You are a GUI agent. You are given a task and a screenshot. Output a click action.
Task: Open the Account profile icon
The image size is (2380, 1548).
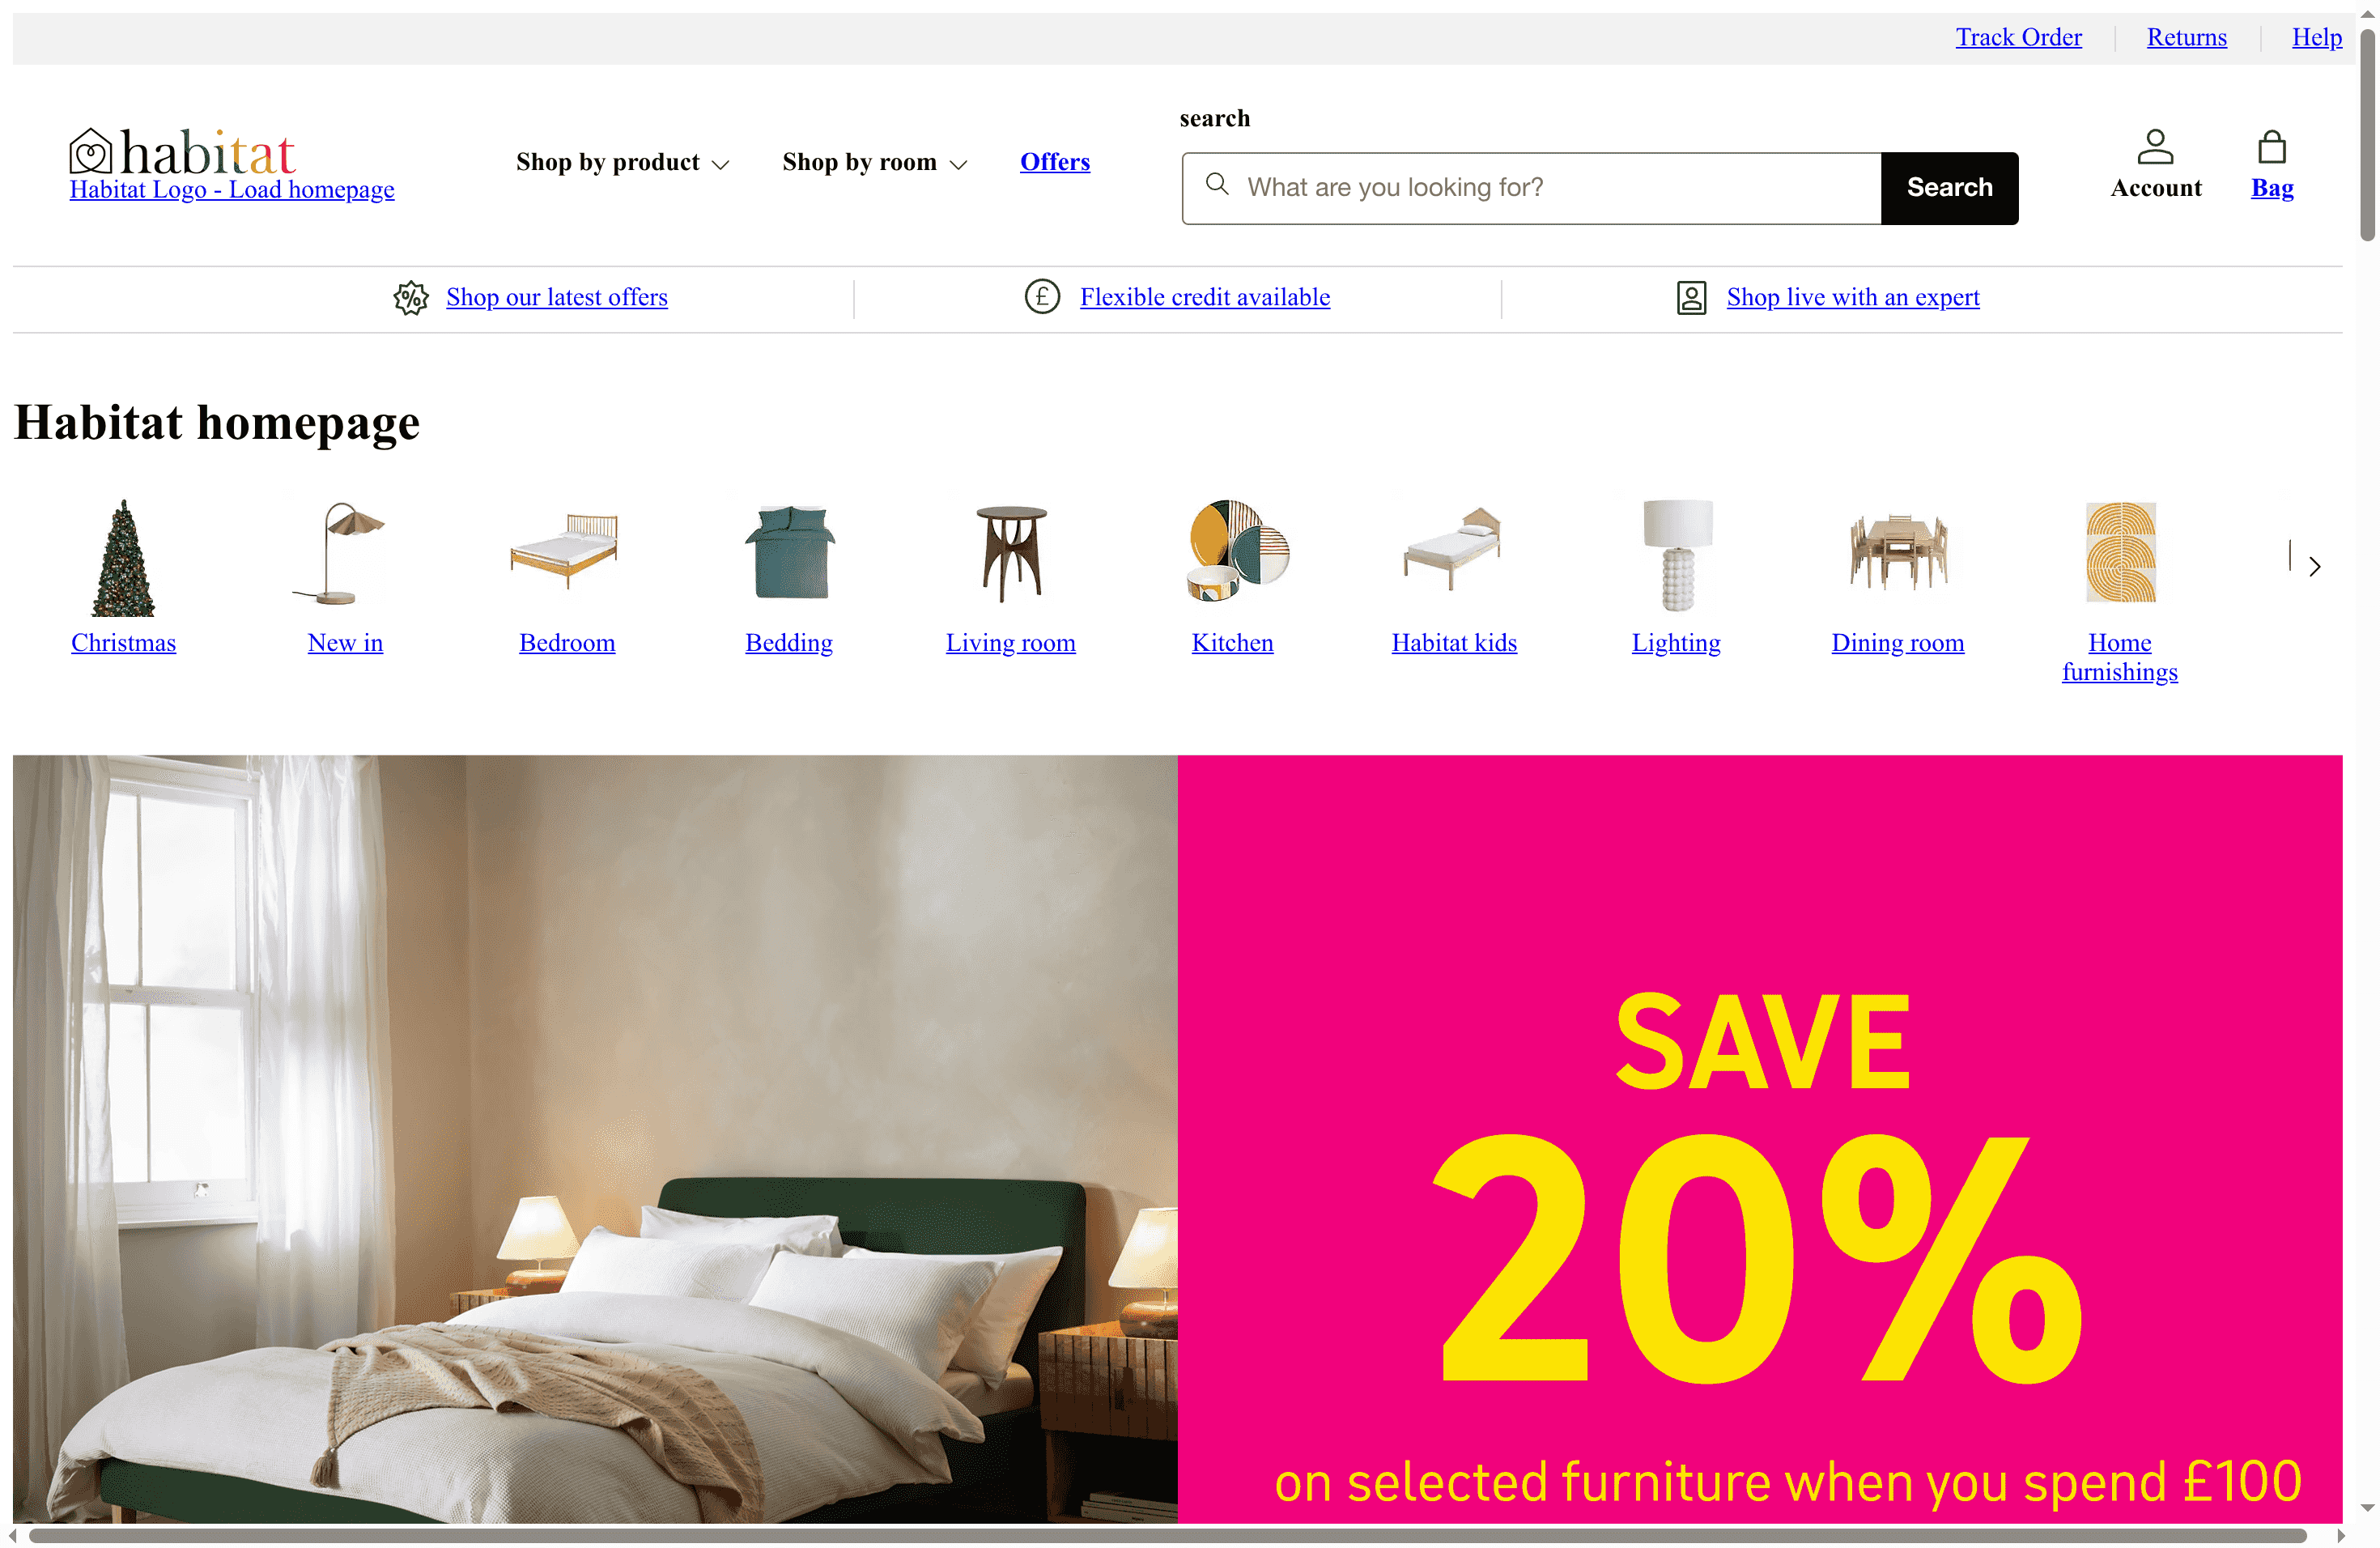[2155, 147]
